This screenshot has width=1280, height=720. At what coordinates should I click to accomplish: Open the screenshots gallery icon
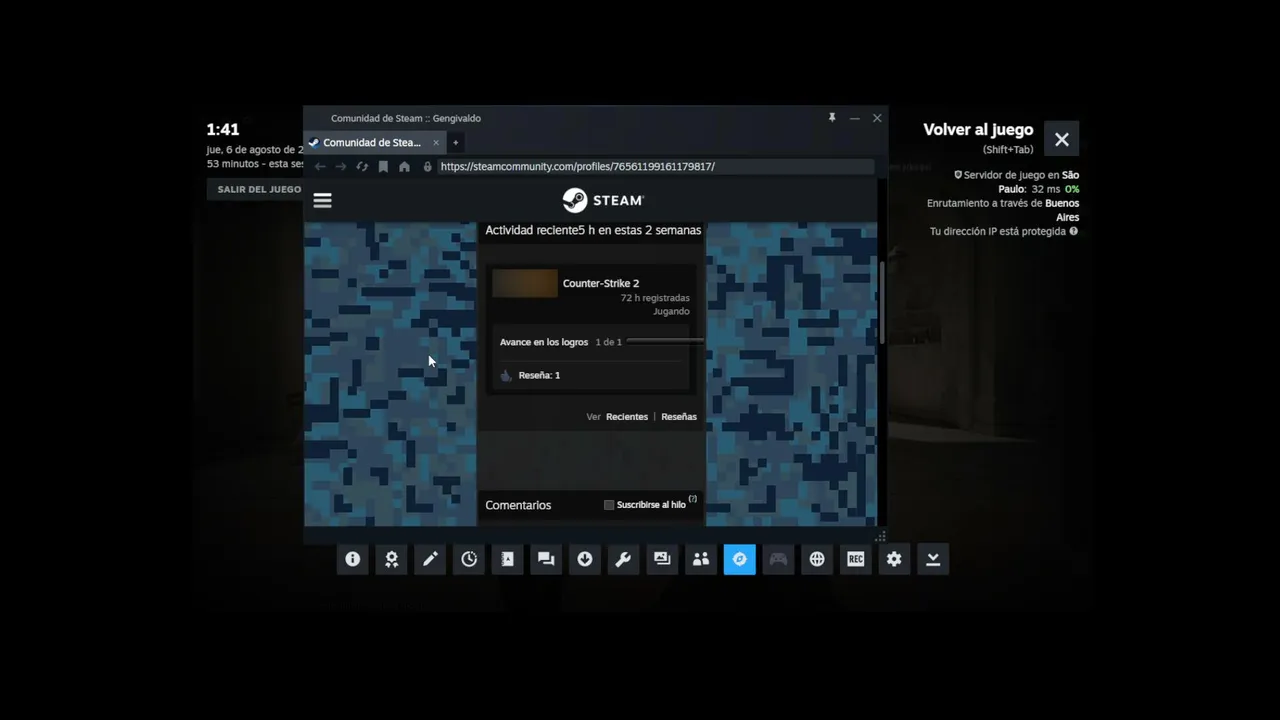(662, 559)
